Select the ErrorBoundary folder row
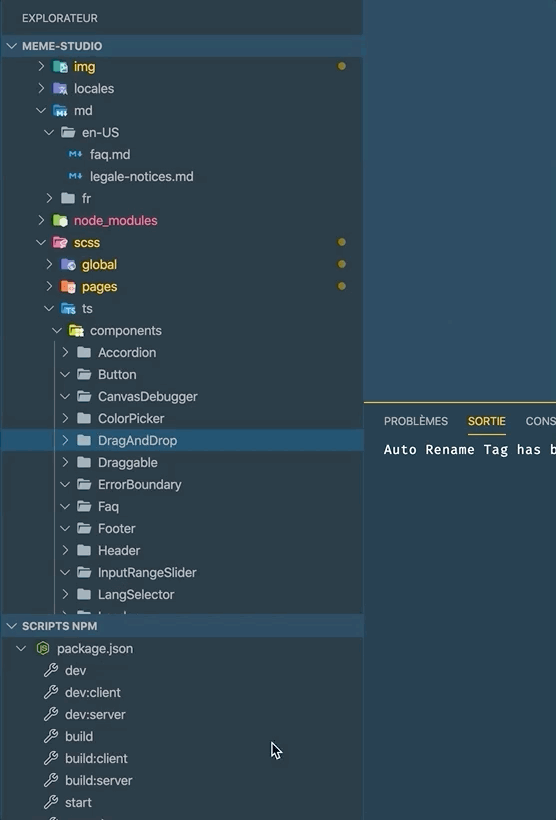This screenshot has height=820, width=556. point(182,484)
